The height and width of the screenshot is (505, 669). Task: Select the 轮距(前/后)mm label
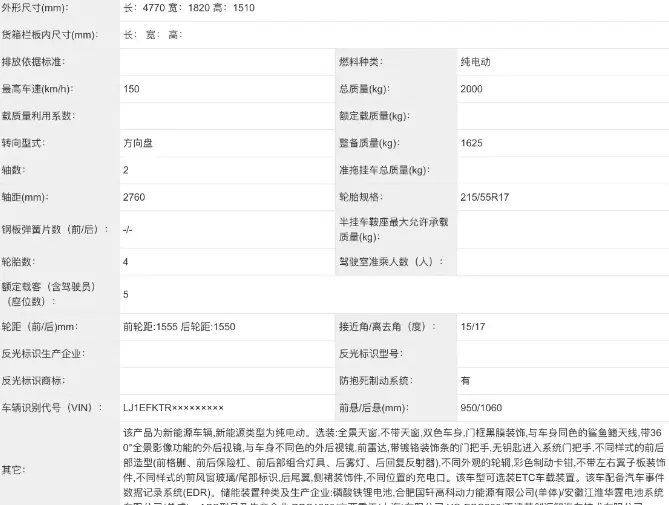(40, 327)
